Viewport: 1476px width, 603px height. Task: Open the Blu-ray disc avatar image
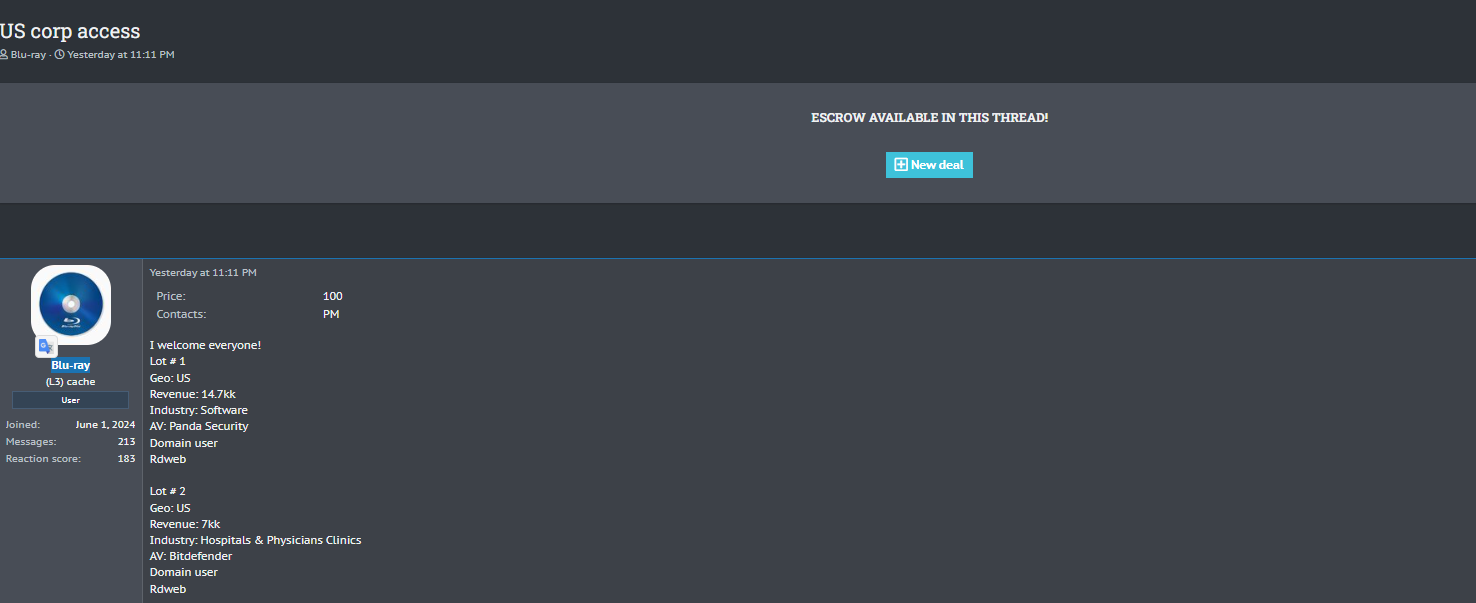click(x=71, y=304)
